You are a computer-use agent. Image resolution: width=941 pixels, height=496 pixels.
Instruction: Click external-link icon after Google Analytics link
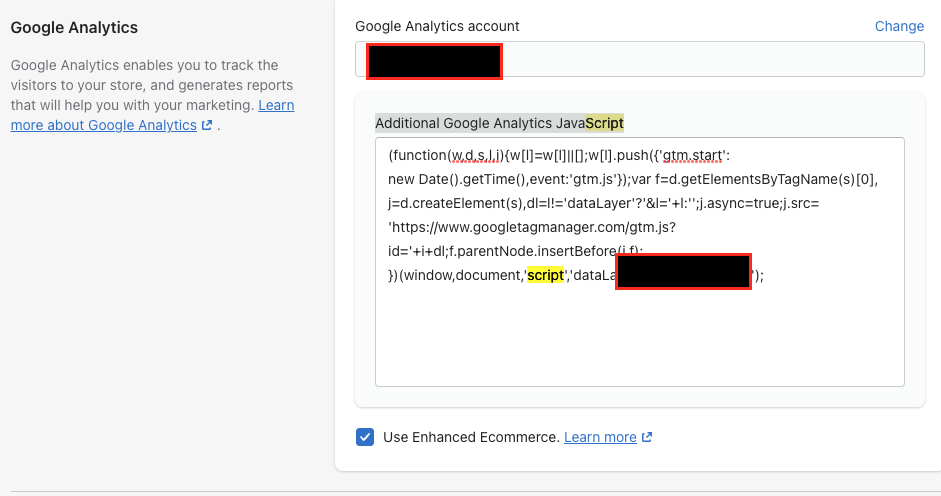[x=207, y=126]
